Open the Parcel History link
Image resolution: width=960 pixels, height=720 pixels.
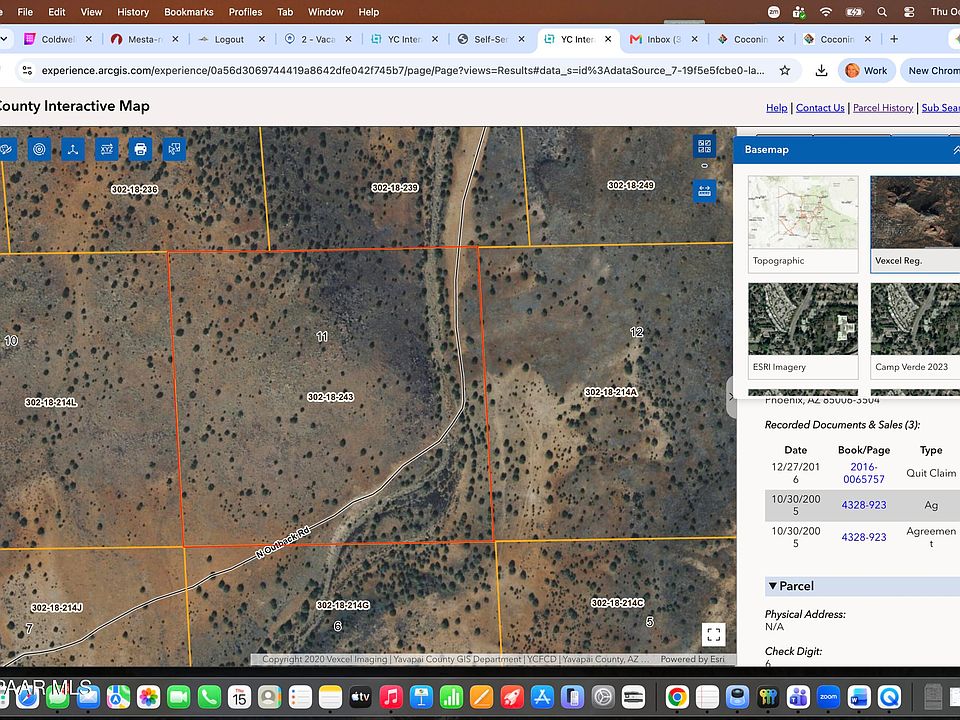tap(883, 108)
